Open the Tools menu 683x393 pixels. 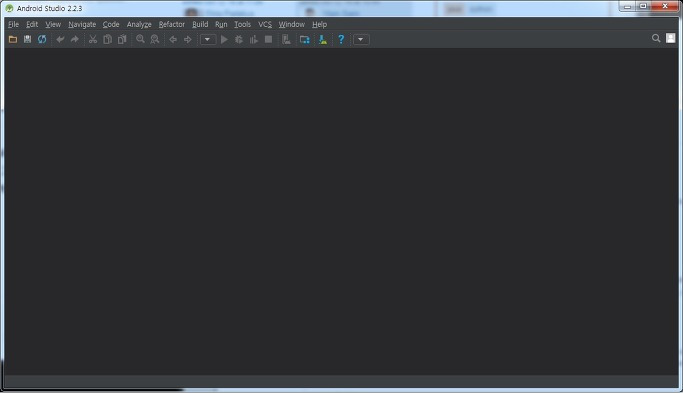point(242,24)
